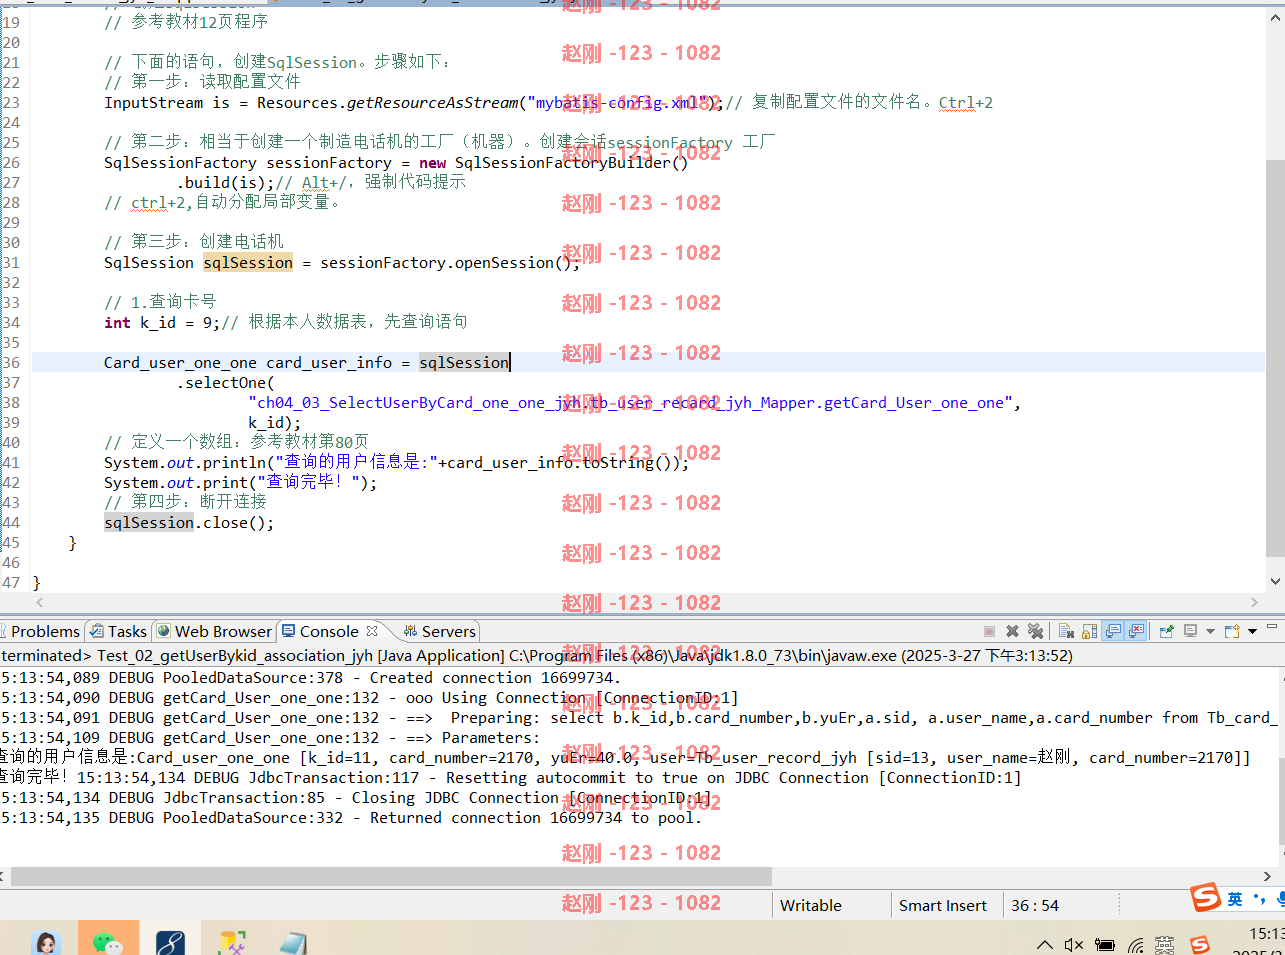1285x955 pixels.
Task: Click the avatar girl taskbar icon
Action: [x=46, y=944]
